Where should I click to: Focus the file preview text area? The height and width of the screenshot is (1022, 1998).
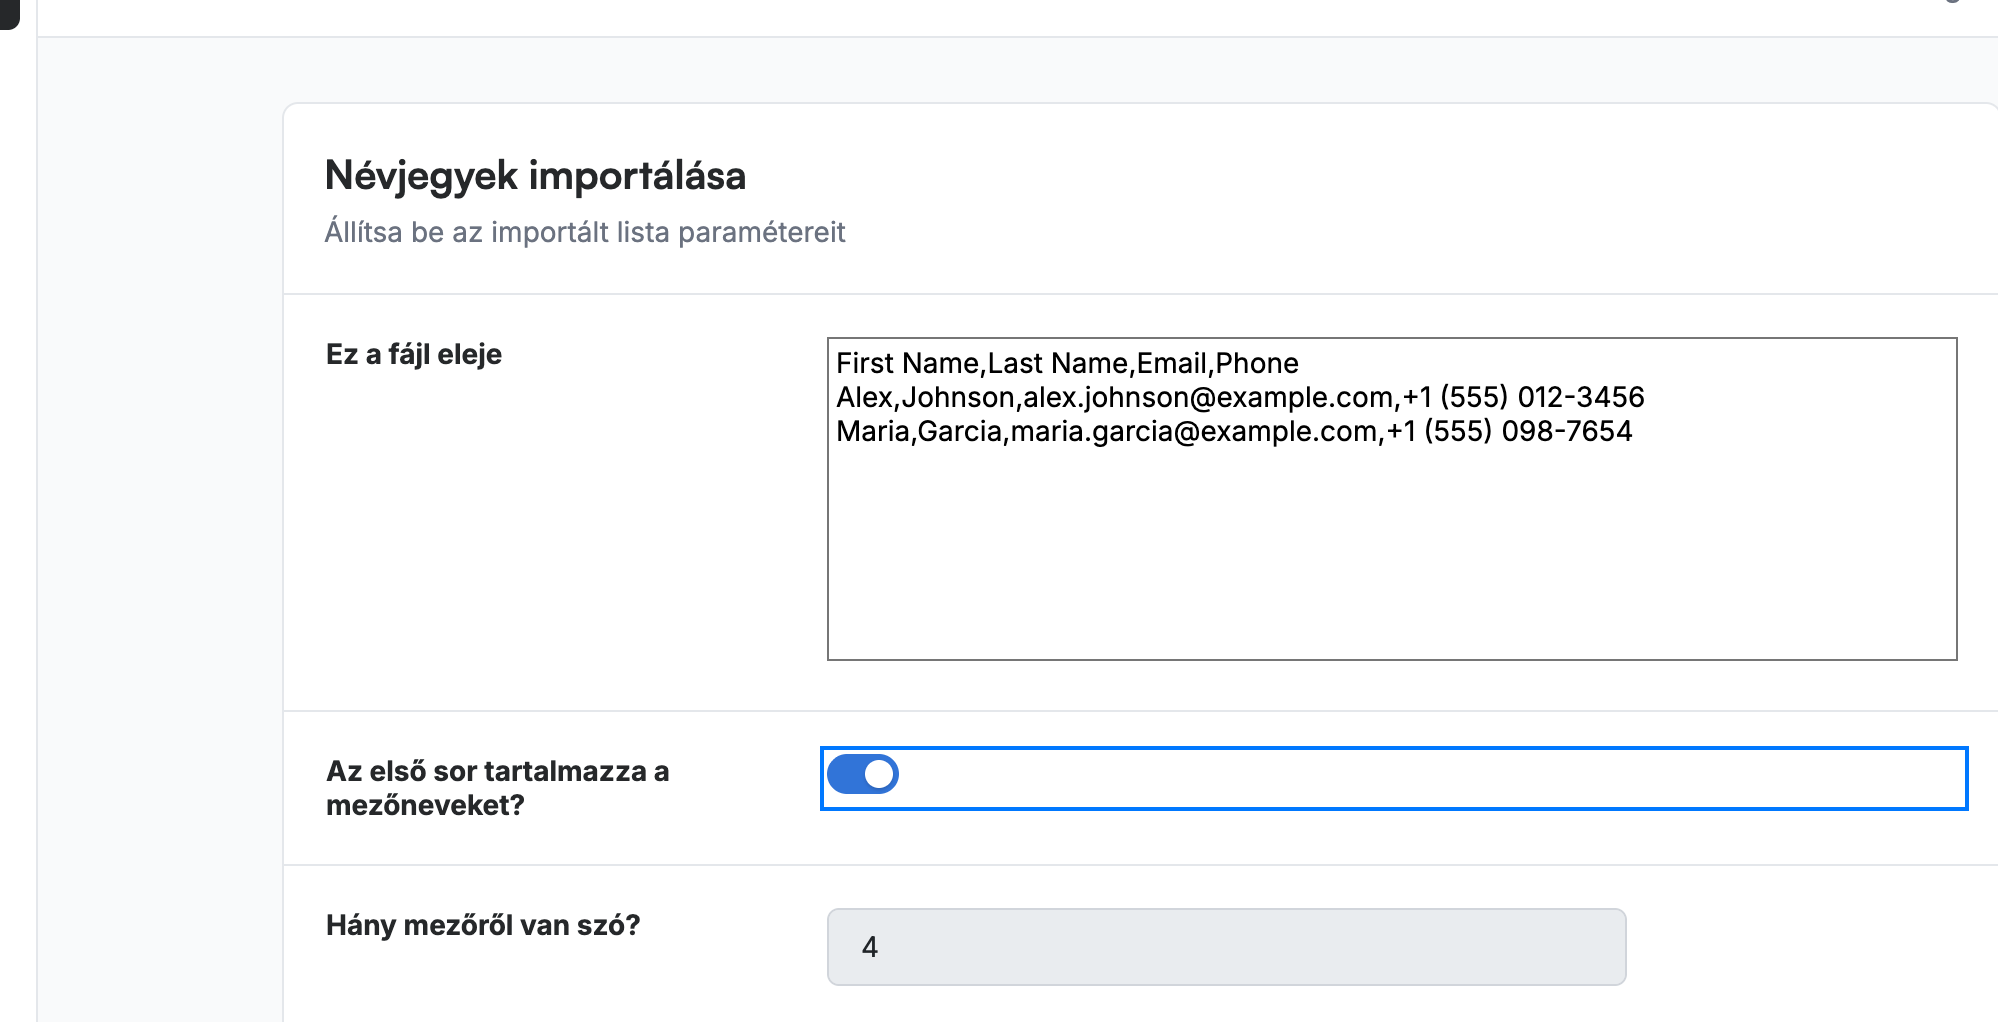[1391, 499]
